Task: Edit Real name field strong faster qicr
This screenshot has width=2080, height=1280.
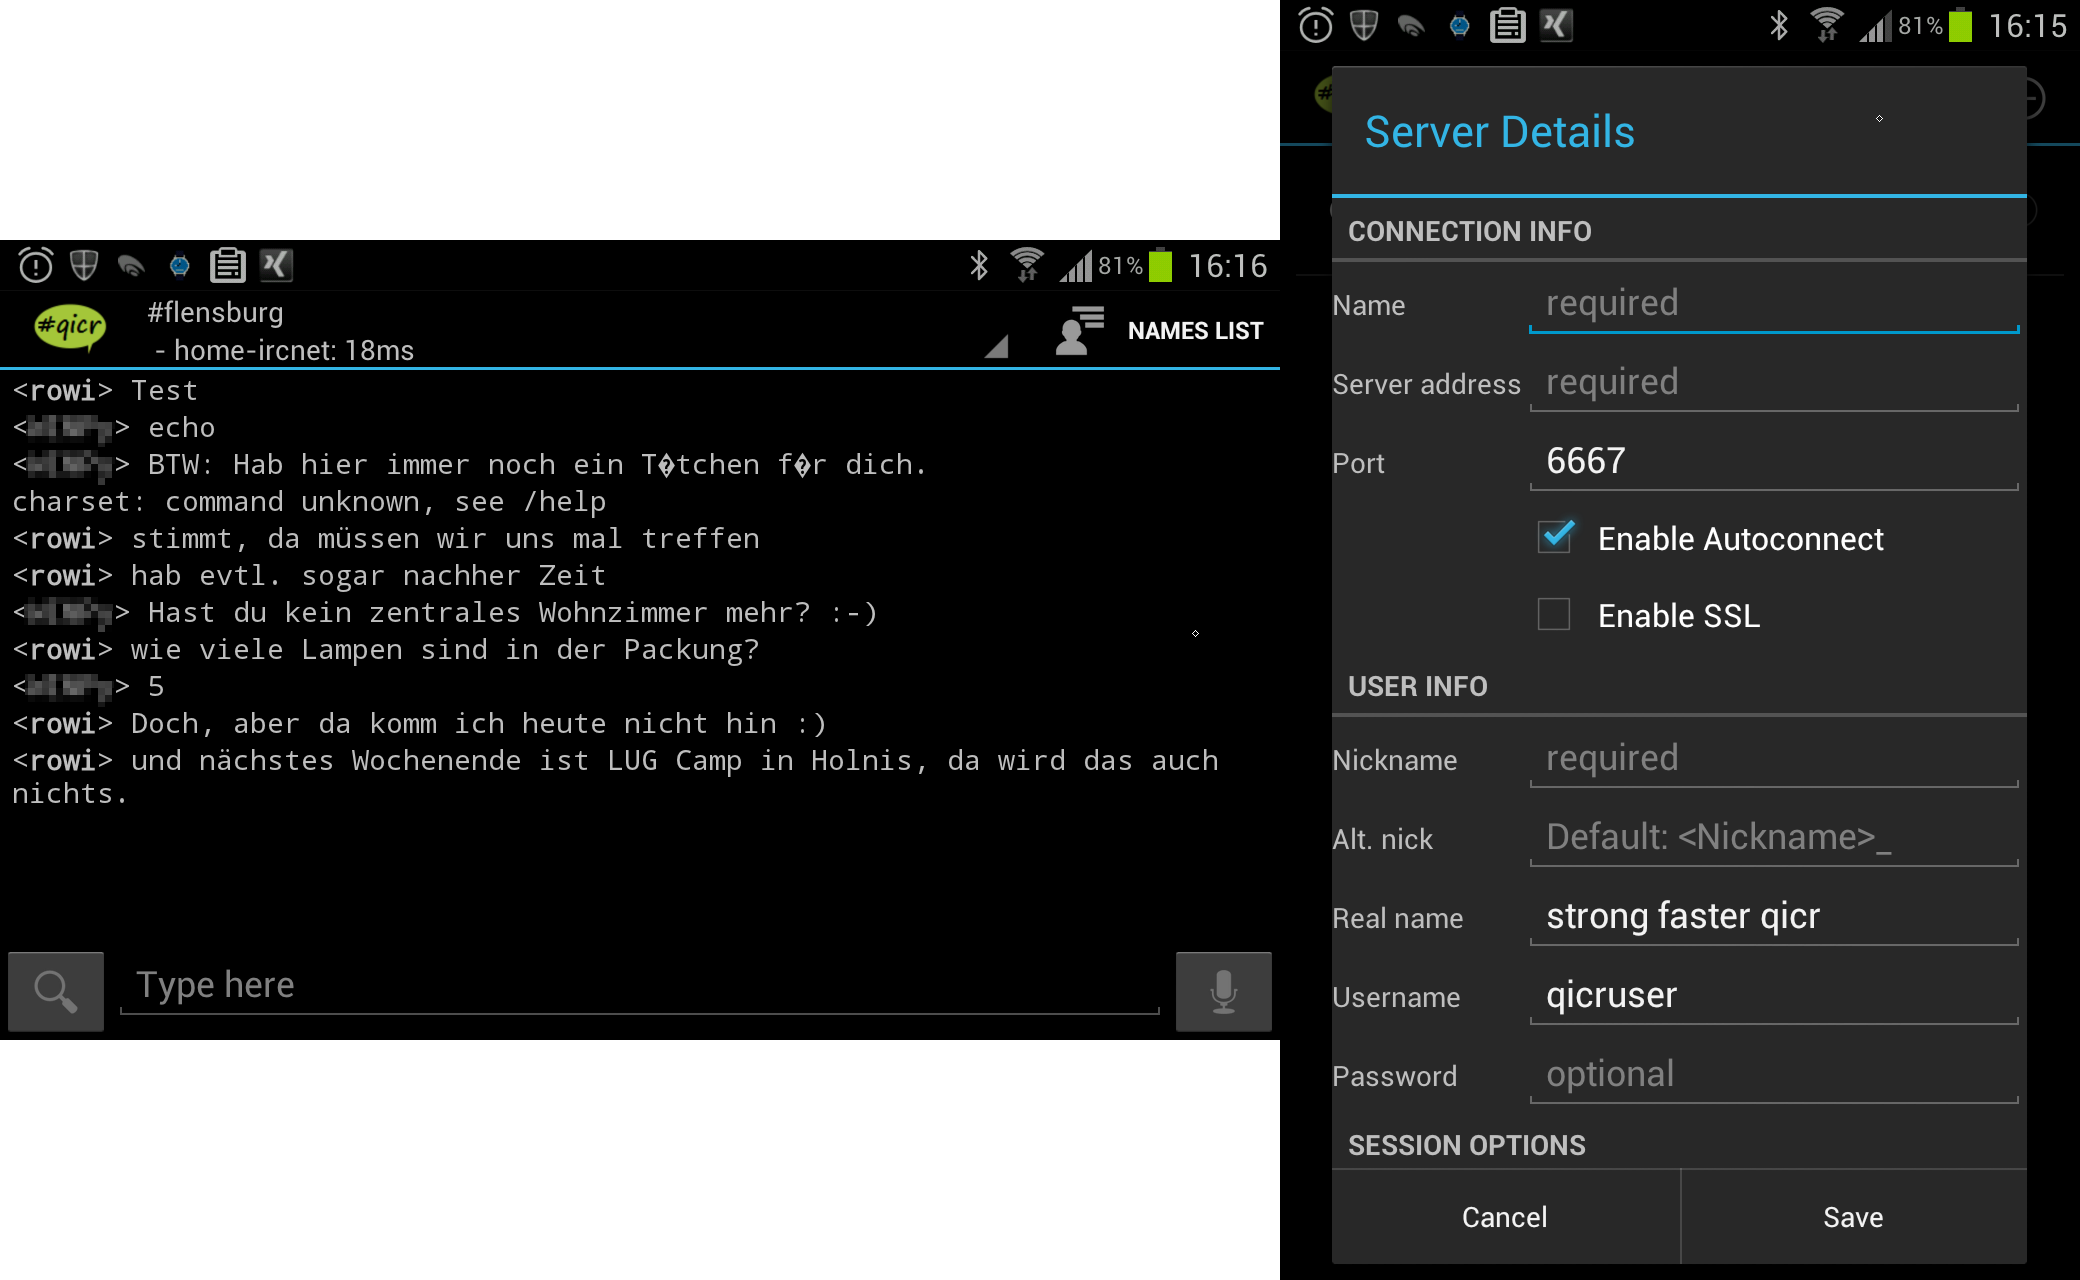Action: (x=1774, y=917)
